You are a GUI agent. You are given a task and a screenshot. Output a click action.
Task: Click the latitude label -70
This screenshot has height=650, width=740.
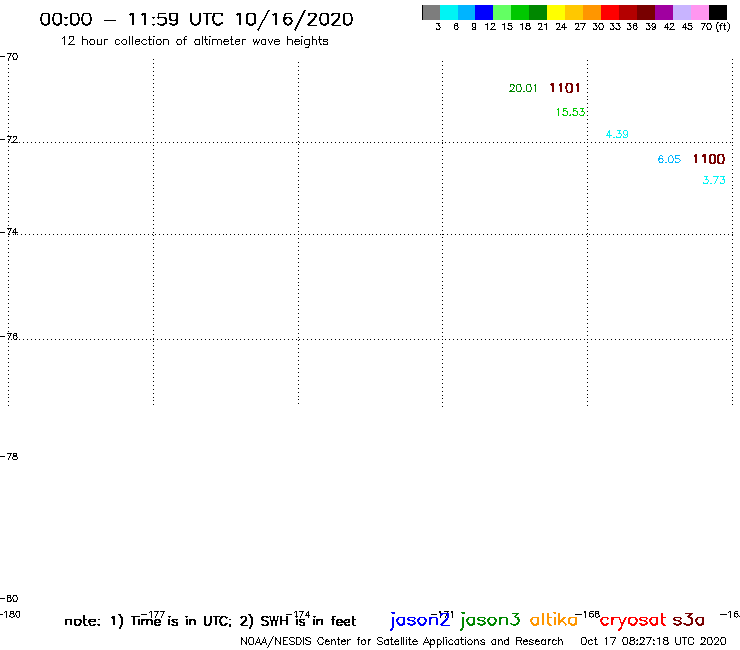click(9, 57)
